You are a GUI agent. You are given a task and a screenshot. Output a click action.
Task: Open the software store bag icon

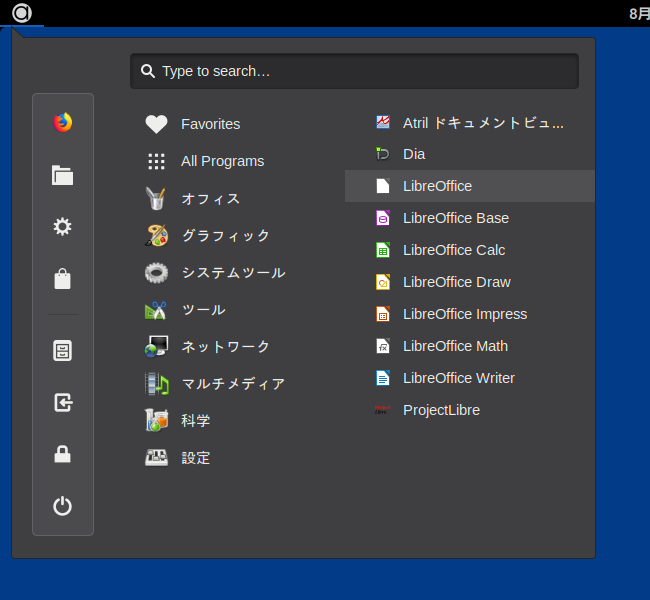(63, 279)
